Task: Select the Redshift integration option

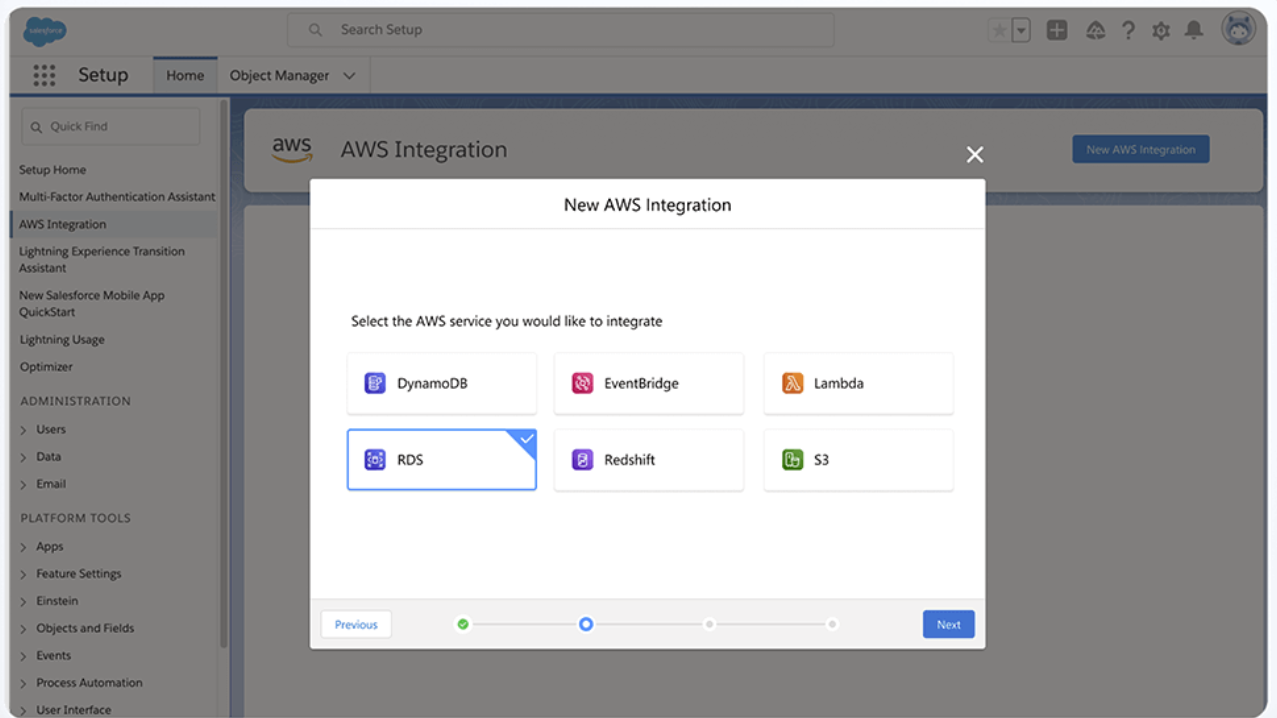Action: pos(648,460)
